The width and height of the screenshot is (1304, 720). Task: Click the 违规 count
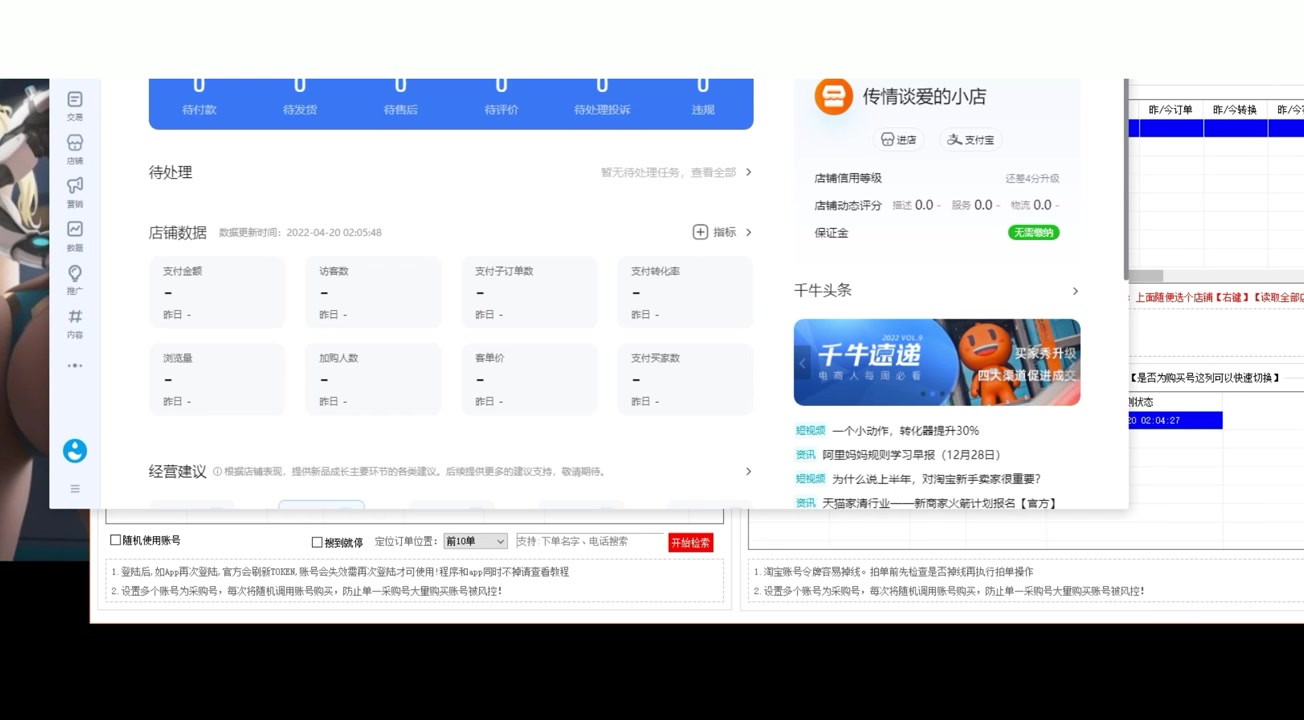click(703, 86)
